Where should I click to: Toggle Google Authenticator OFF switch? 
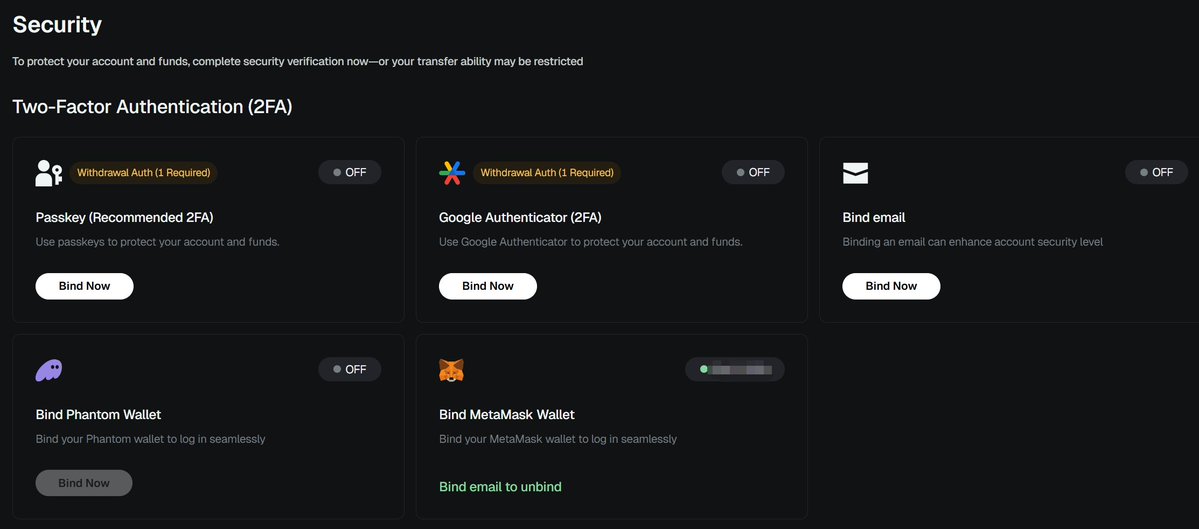pos(753,172)
